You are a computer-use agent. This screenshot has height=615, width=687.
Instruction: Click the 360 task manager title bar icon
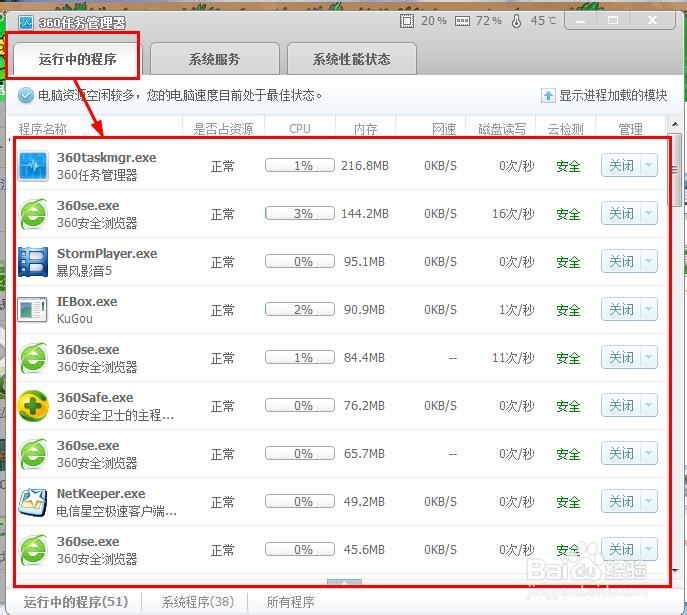click(26, 22)
